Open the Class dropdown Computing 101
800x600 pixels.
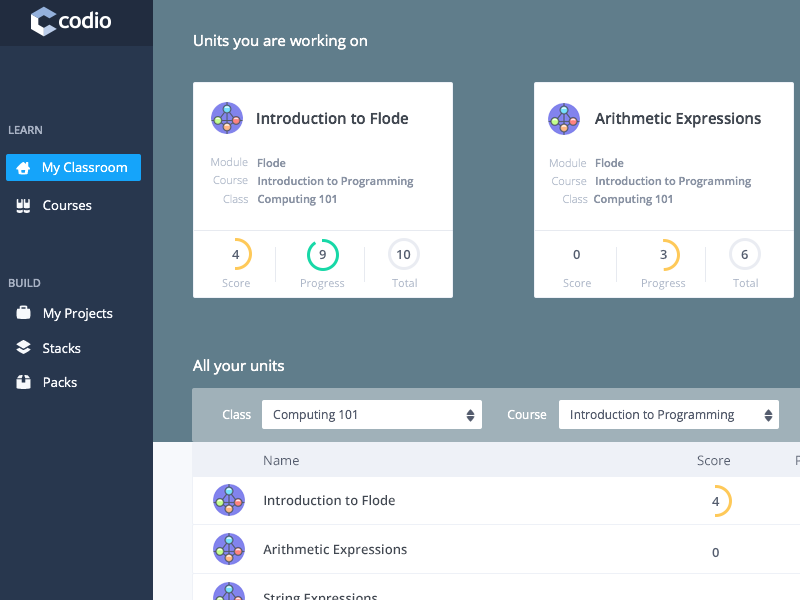click(x=371, y=414)
